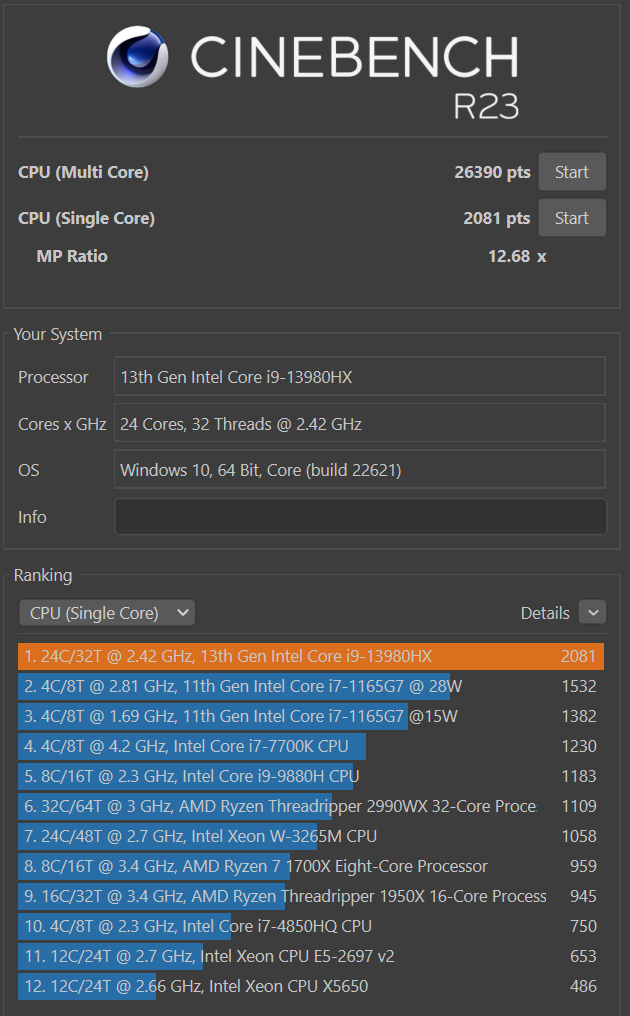Viewport: 630px width, 1016px height.
Task: Click the Details label in Ranking
Action: [x=545, y=613]
